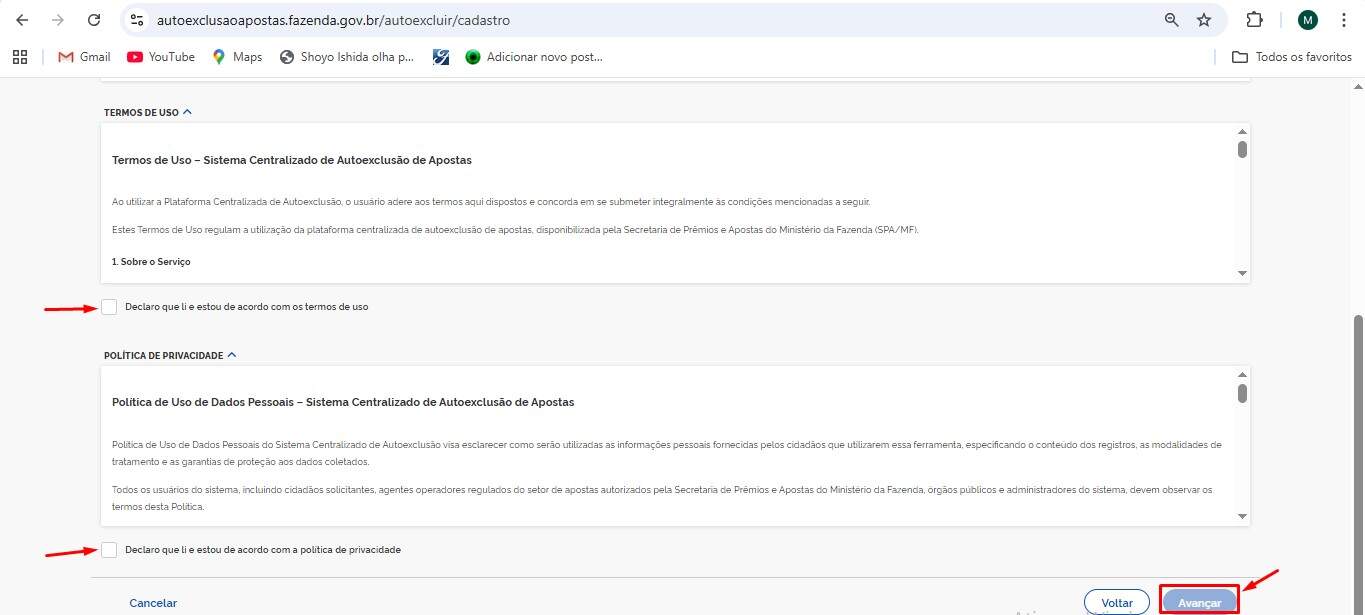
Task: Click the Avançar button
Action: [1199, 601]
